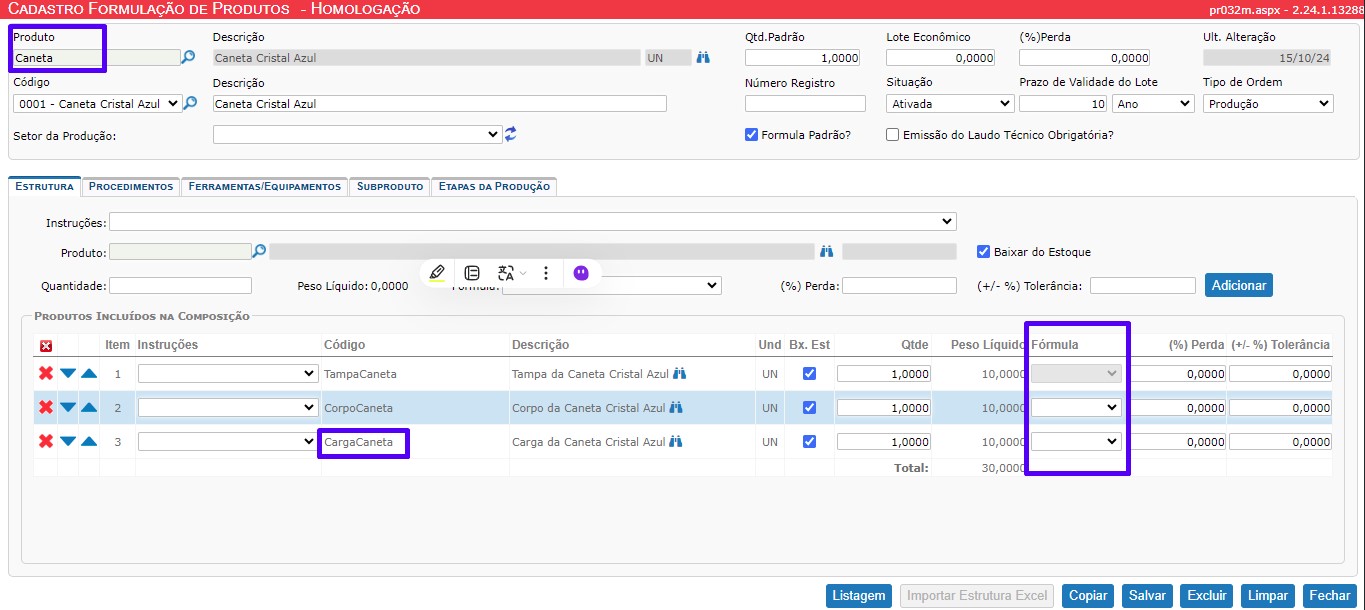Expand the Tipo de Ordem dropdown
This screenshot has width=1365, height=610.
click(x=1267, y=104)
